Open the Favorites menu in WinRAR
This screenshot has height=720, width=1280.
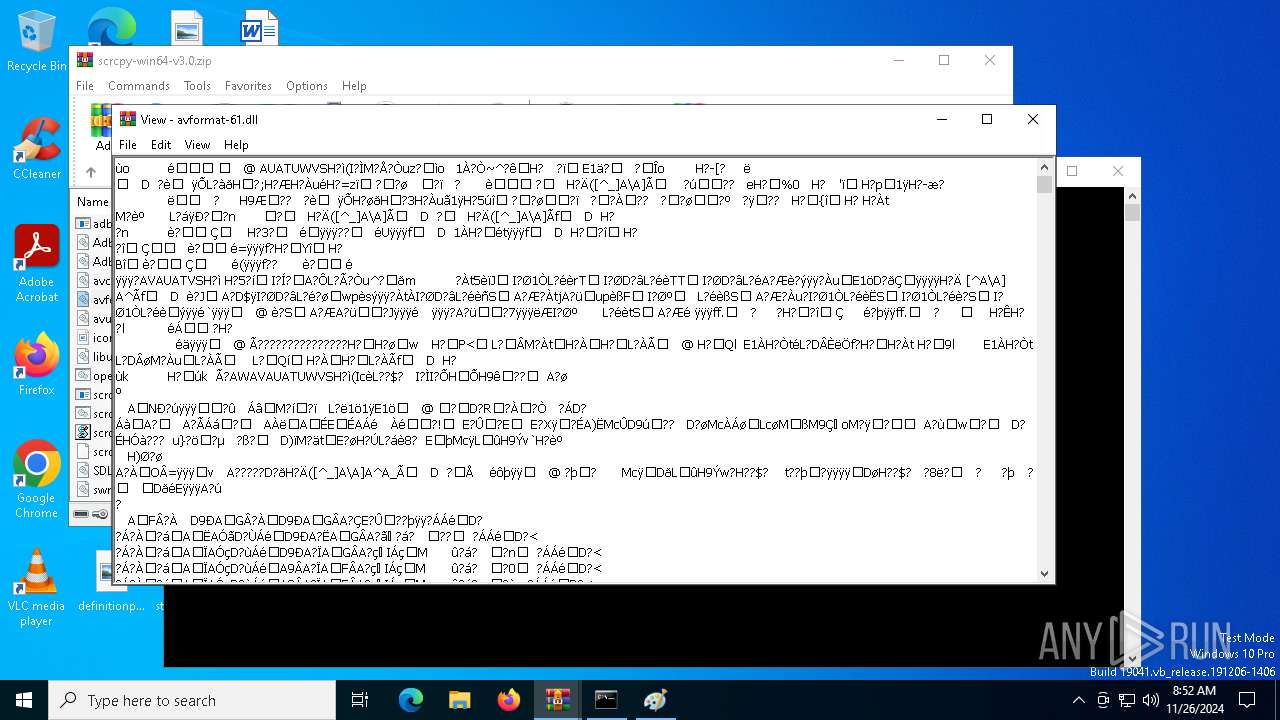tap(248, 86)
